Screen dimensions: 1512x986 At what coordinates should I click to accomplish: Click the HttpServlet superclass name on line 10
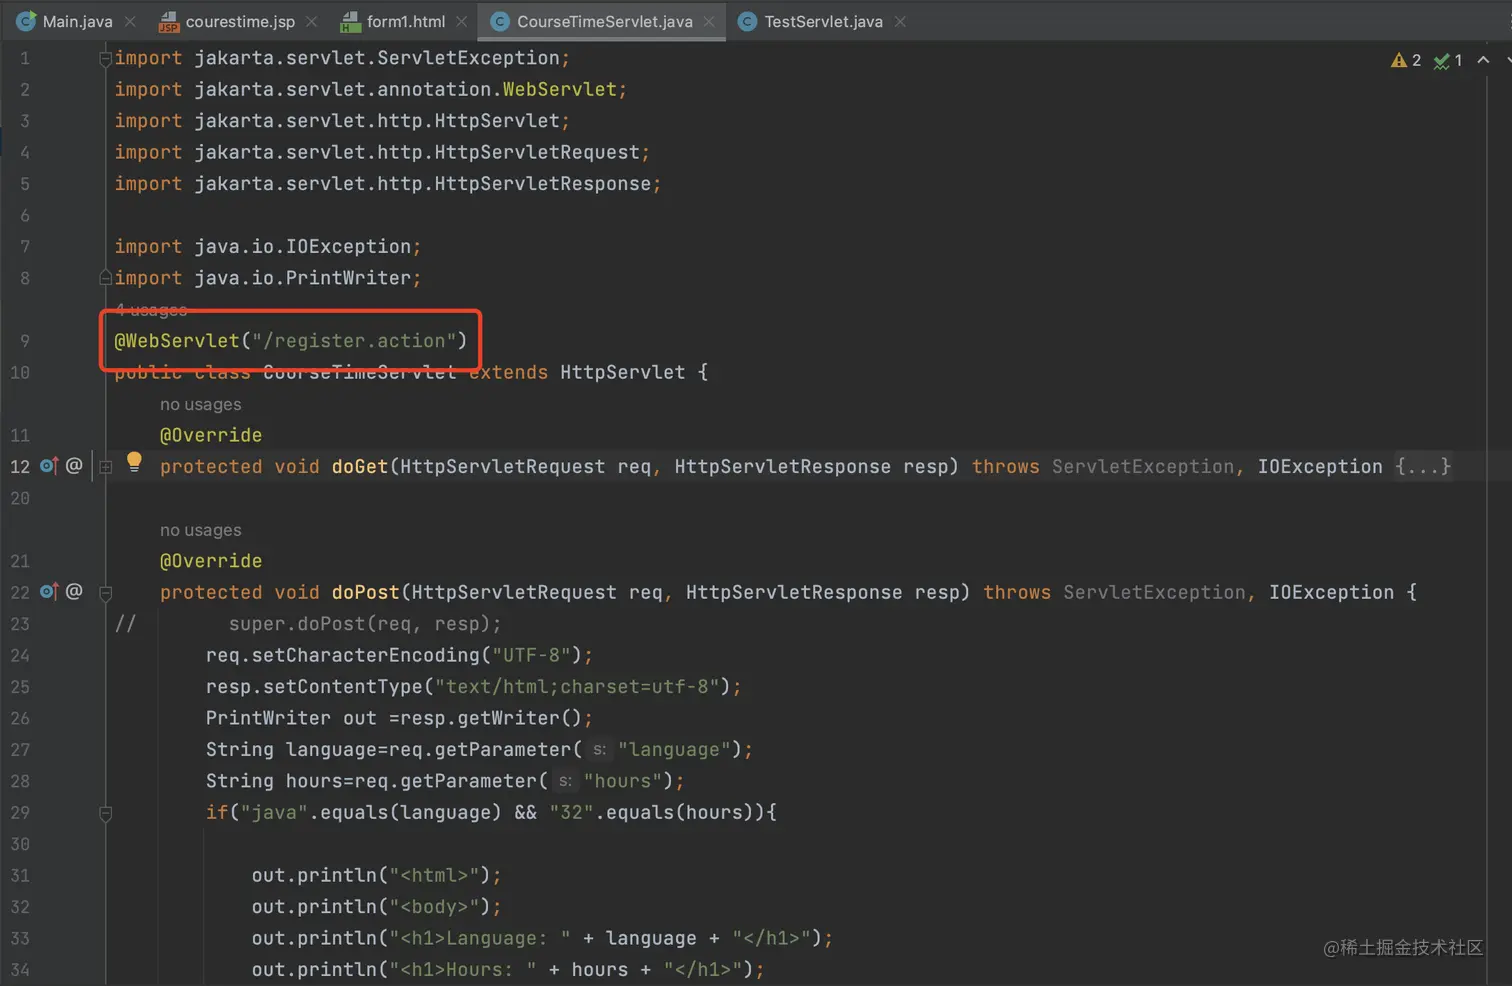point(622,373)
